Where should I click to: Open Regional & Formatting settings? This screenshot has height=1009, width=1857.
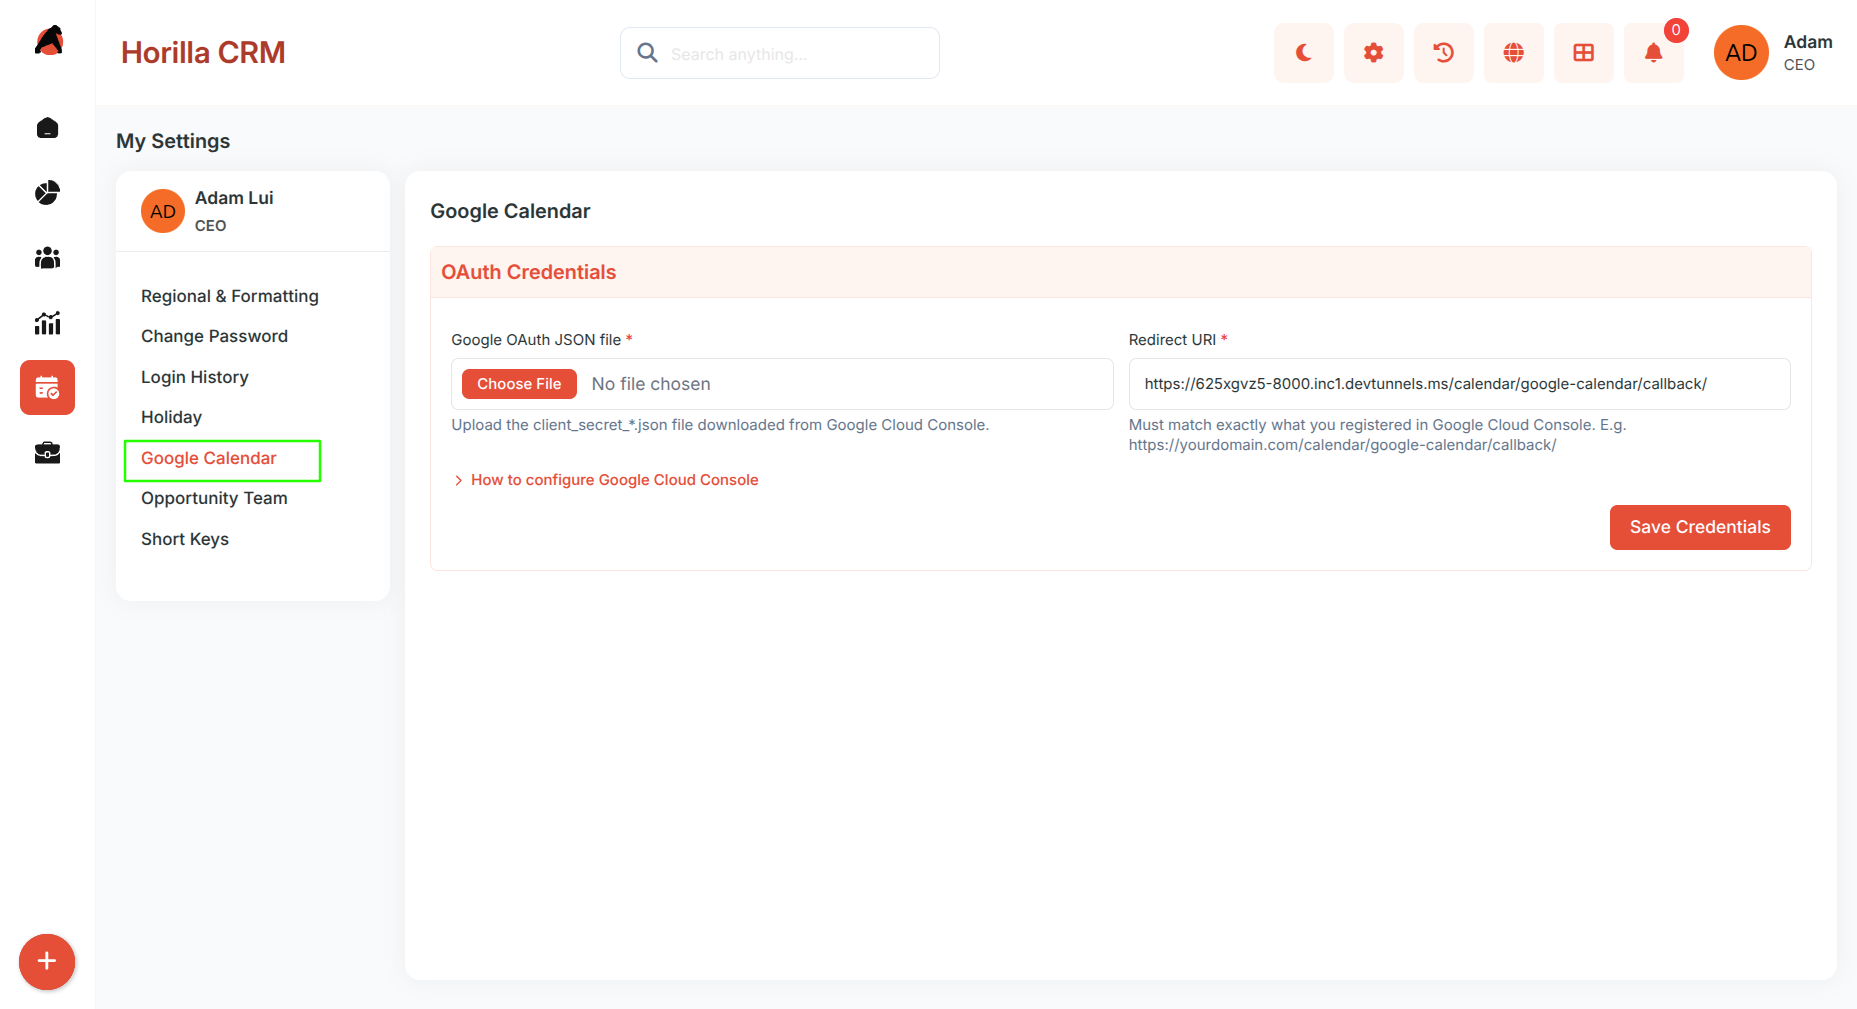[230, 296]
